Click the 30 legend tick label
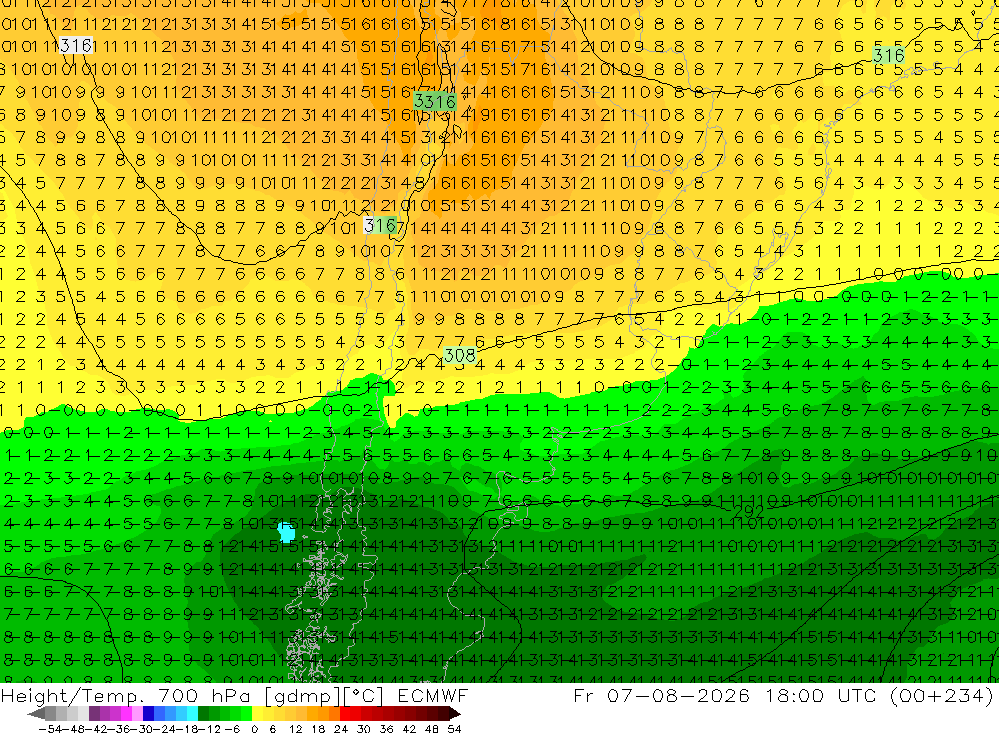The height and width of the screenshot is (733, 1000). pyautogui.click(x=364, y=729)
